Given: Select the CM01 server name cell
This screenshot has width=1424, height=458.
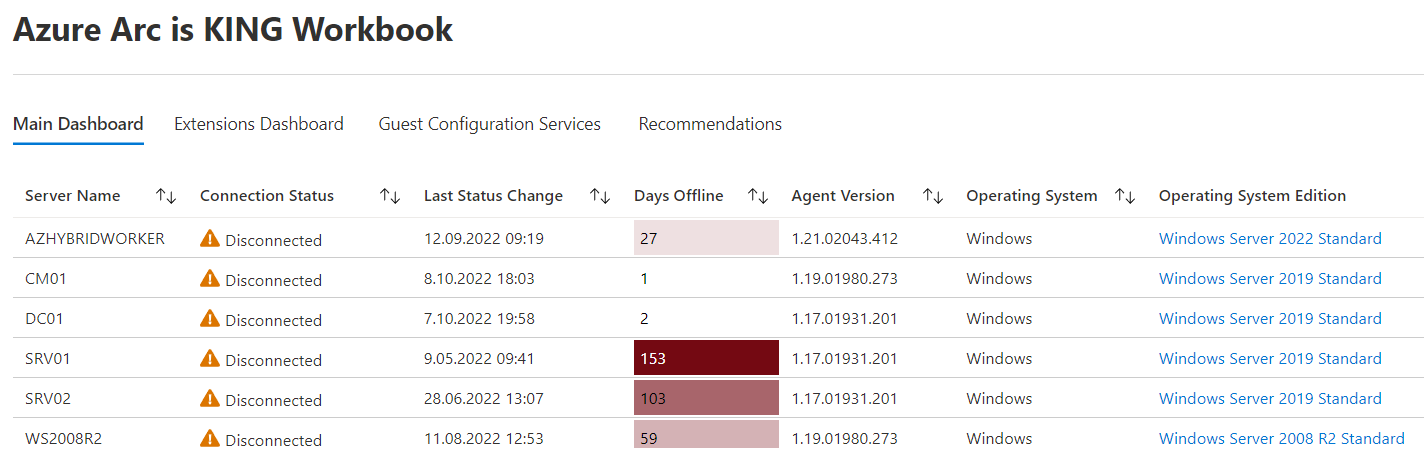Looking at the screenshot, I should [46, 279].
